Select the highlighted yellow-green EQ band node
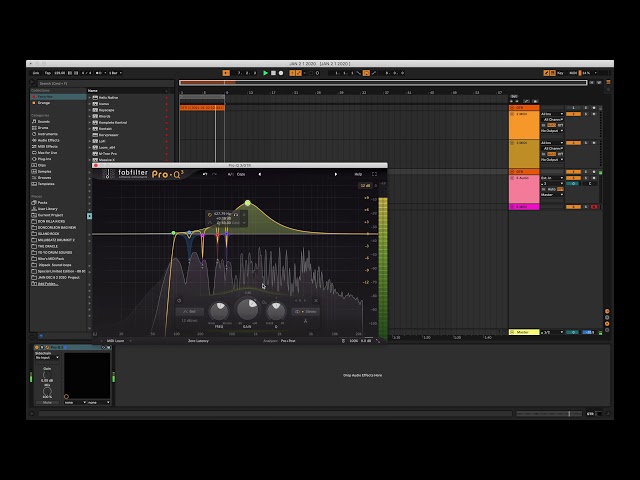Image resolution: width=640 pixels, height=480 pixels. (x=248, y=203)
